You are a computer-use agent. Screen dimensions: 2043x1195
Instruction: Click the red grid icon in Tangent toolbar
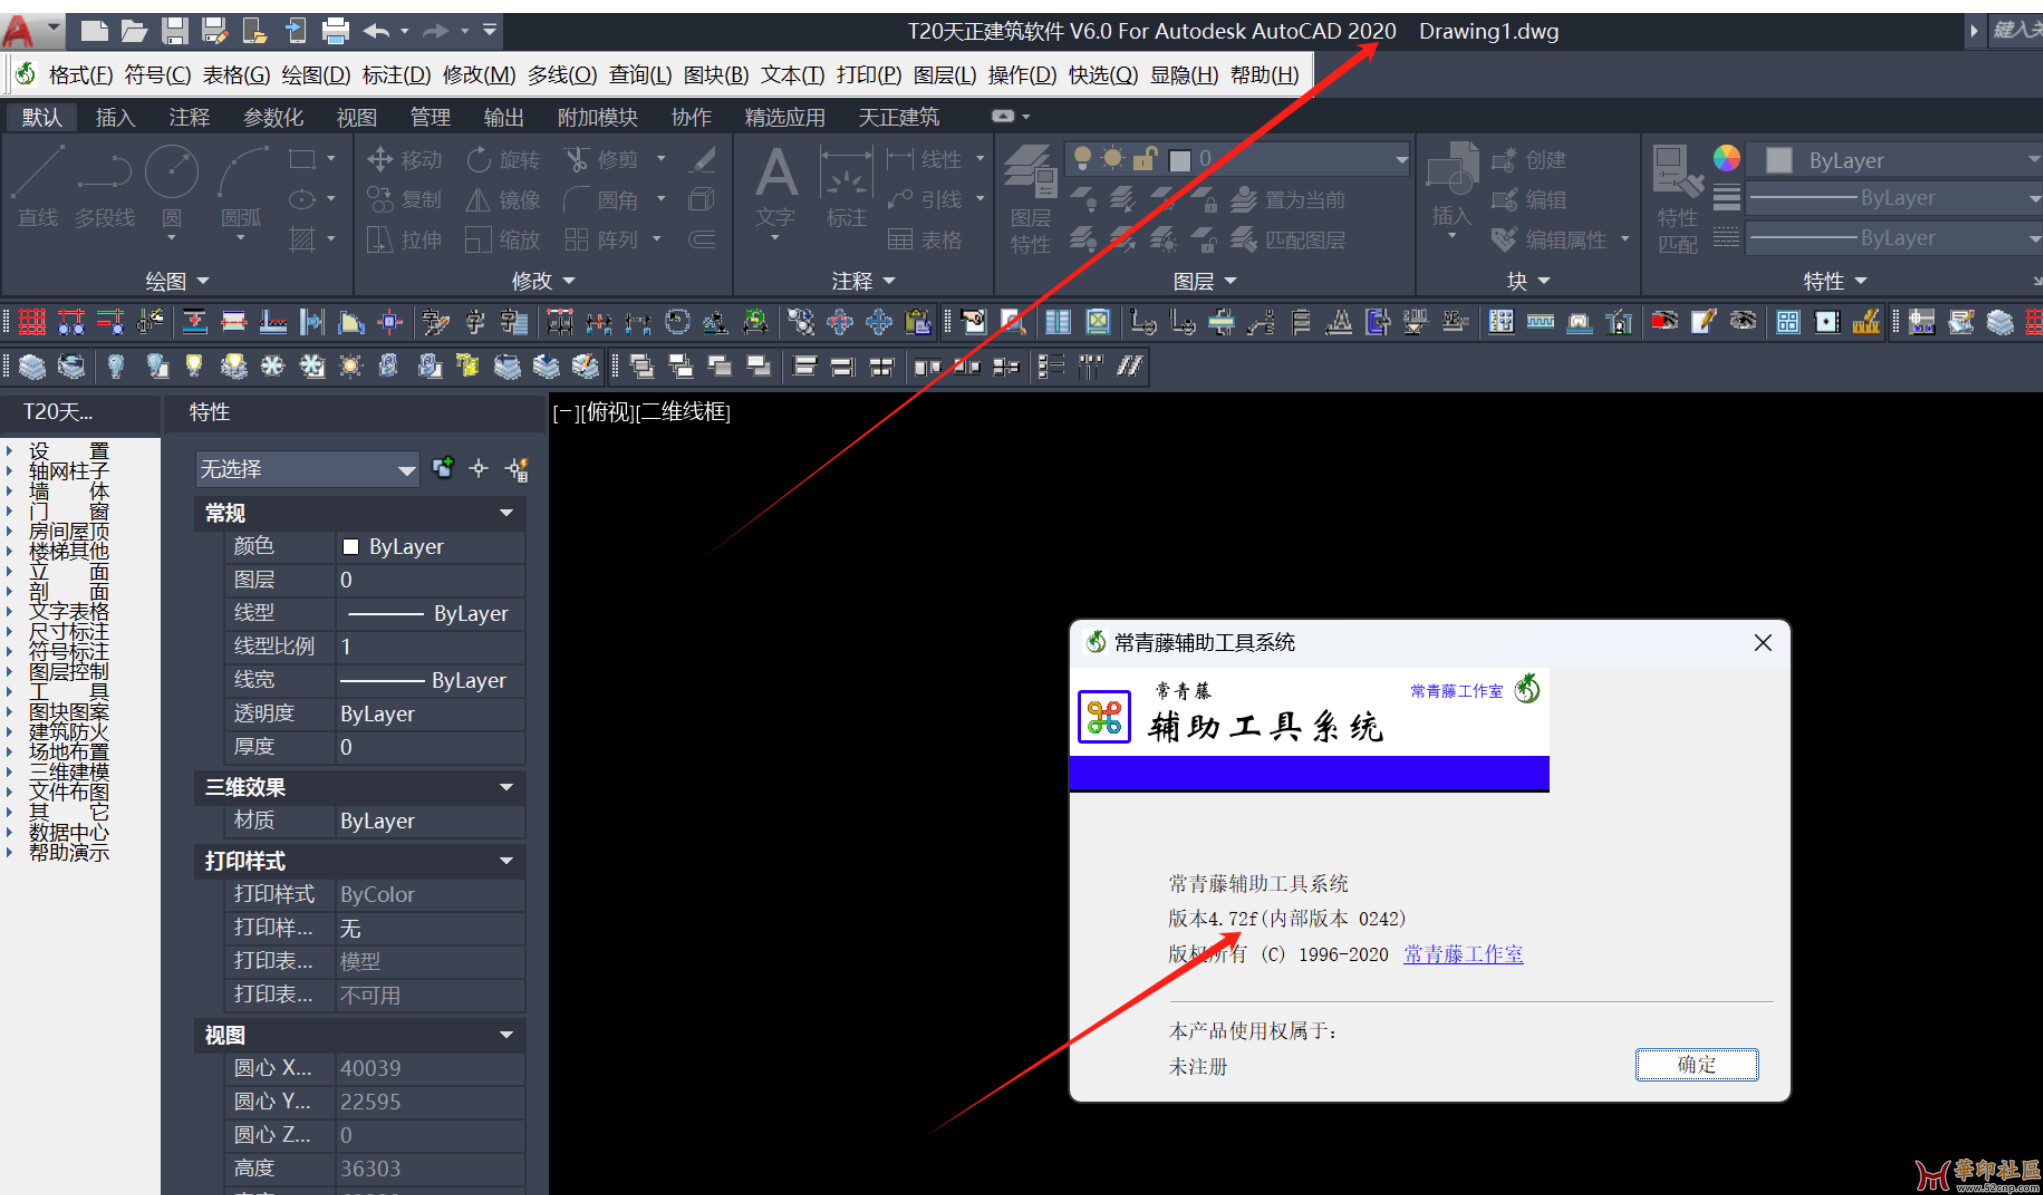tap(32, 322)
